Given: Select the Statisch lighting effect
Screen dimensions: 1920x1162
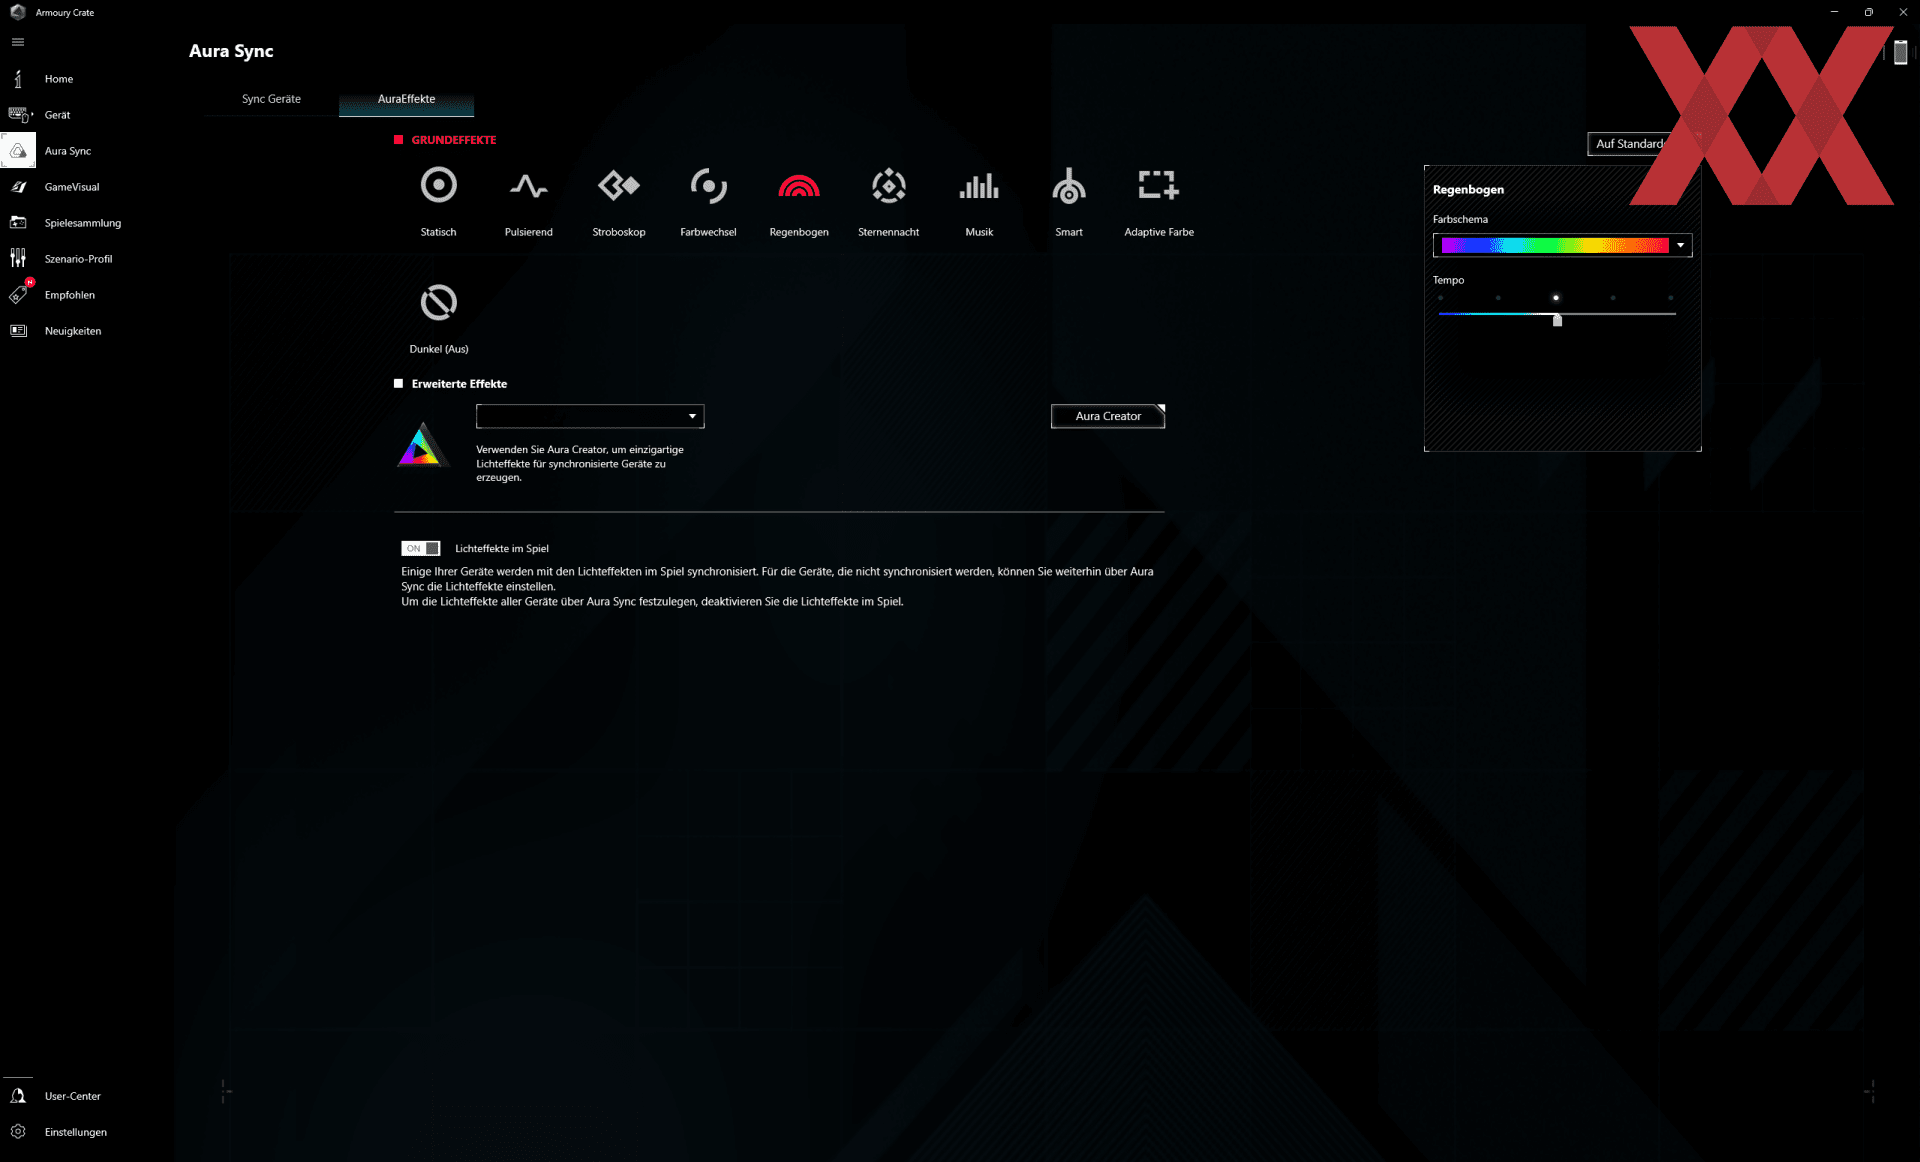Looking at the screenshot, I should [438, 186].
